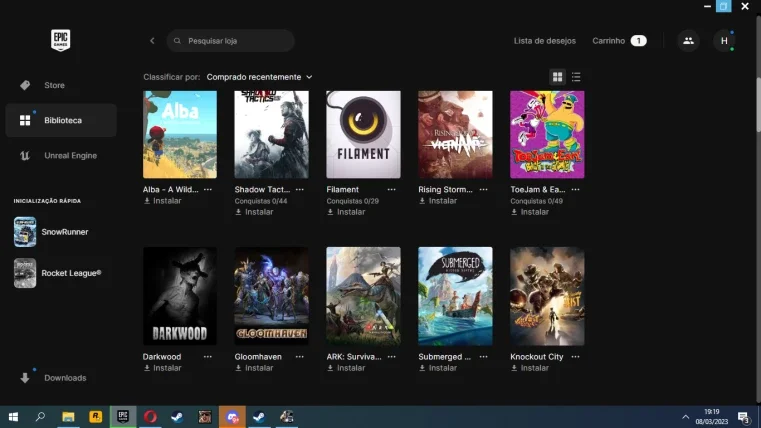
Task: Click Instalar under Submerged
Action: pos(438,368)
